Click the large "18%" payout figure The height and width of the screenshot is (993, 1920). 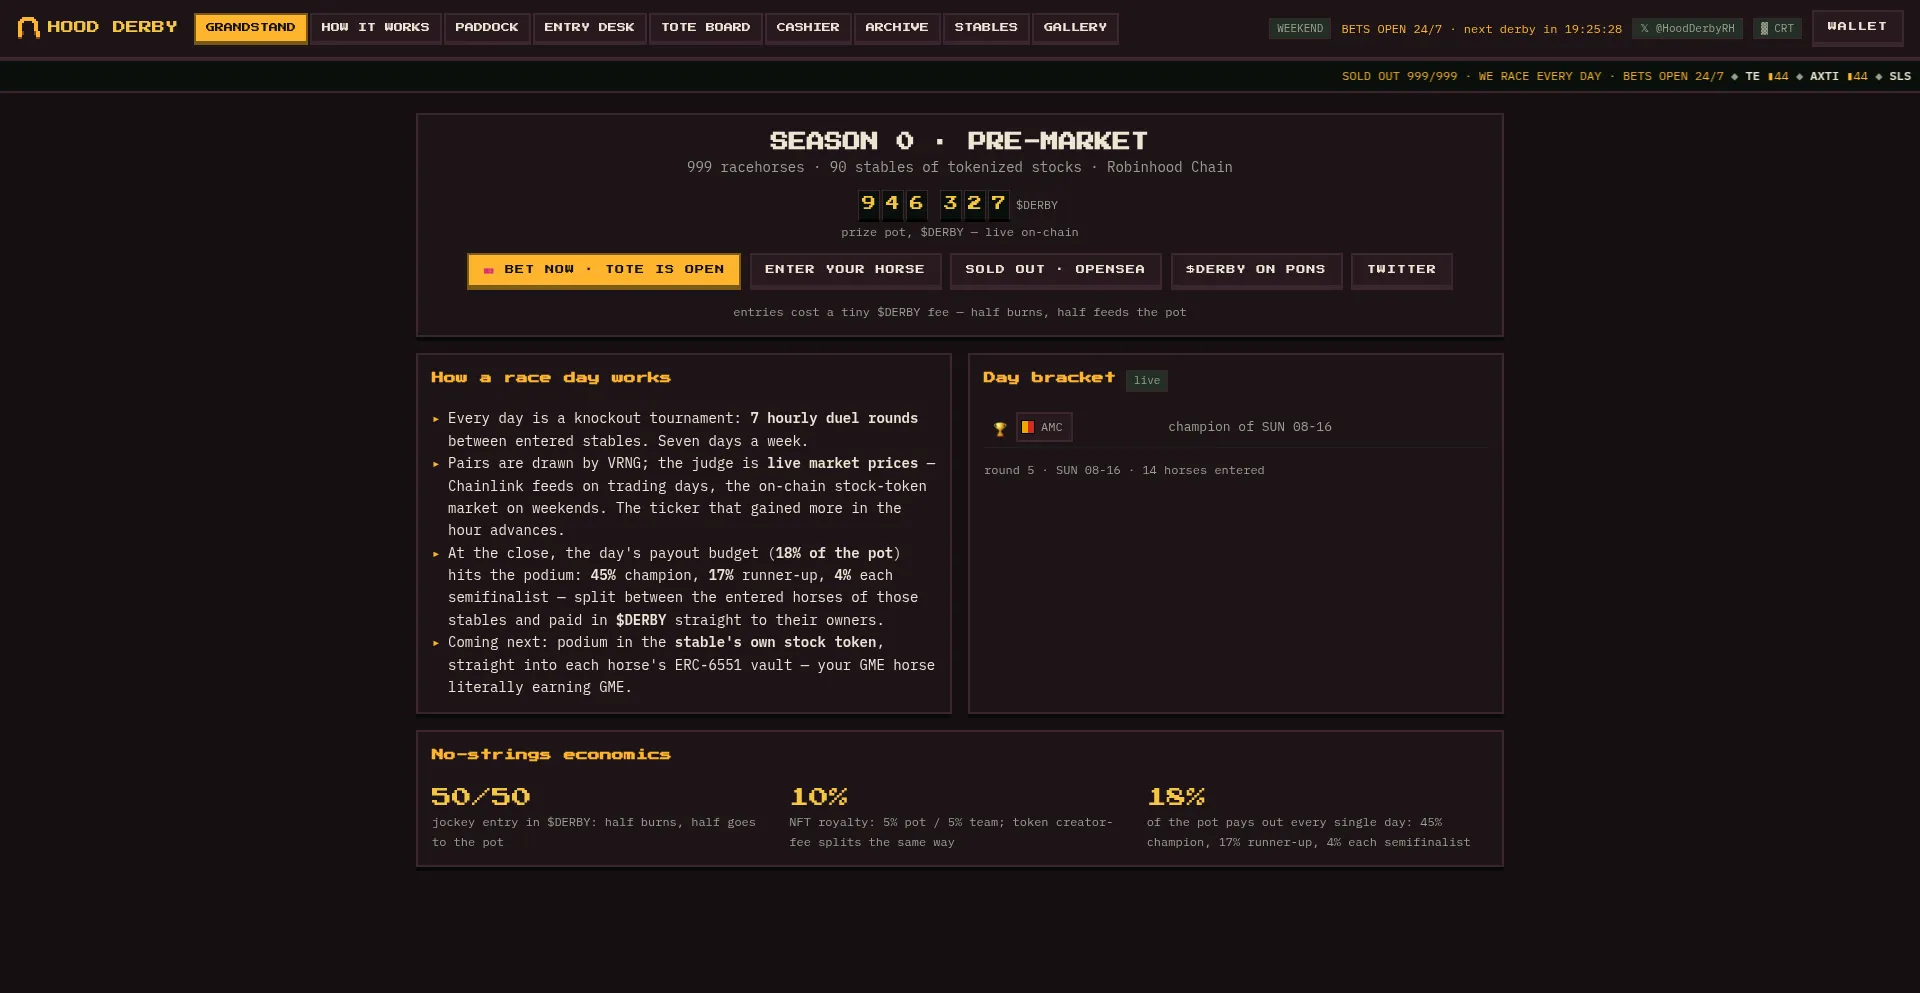pyautogui.click(x=1176, y=797)
